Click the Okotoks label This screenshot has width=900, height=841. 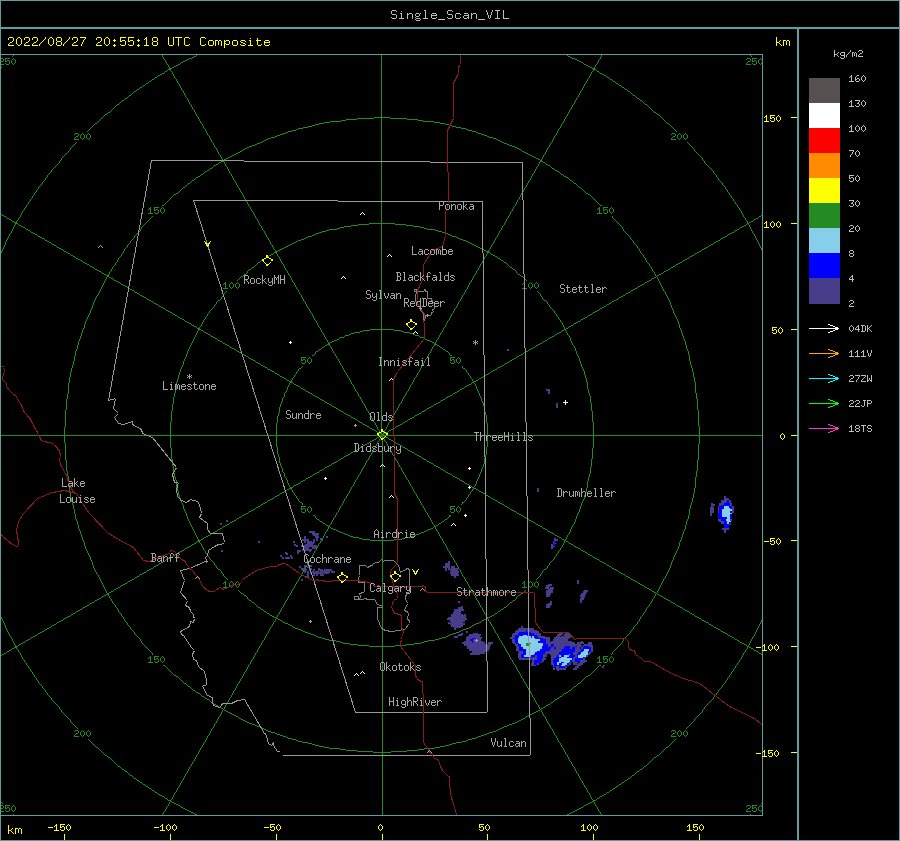pos(400,667)
